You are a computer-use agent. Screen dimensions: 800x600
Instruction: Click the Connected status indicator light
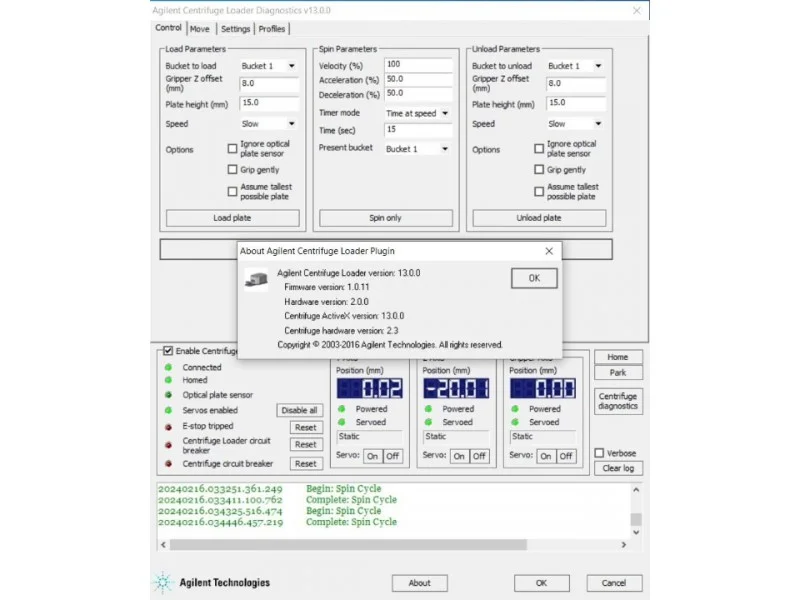168,367
